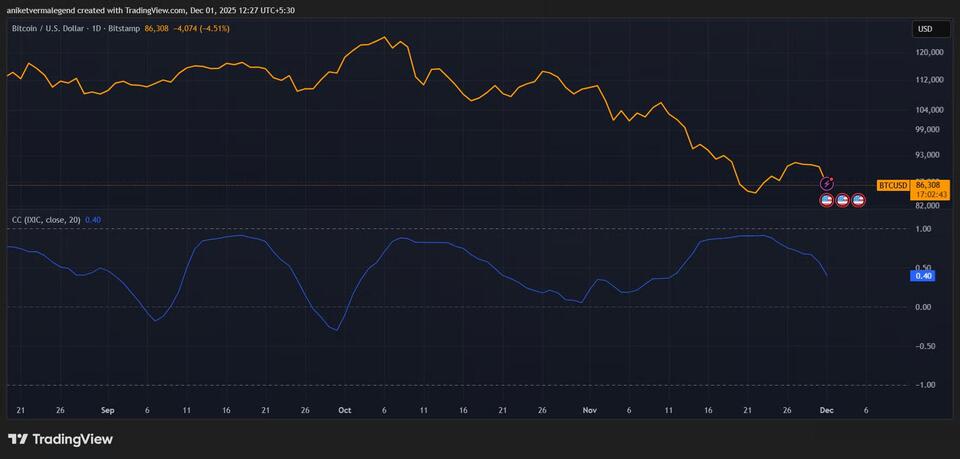Viewport: 960px width, 459px height.
Task: Click the 104,000 price axis label
Action: (x=929, y=110)
